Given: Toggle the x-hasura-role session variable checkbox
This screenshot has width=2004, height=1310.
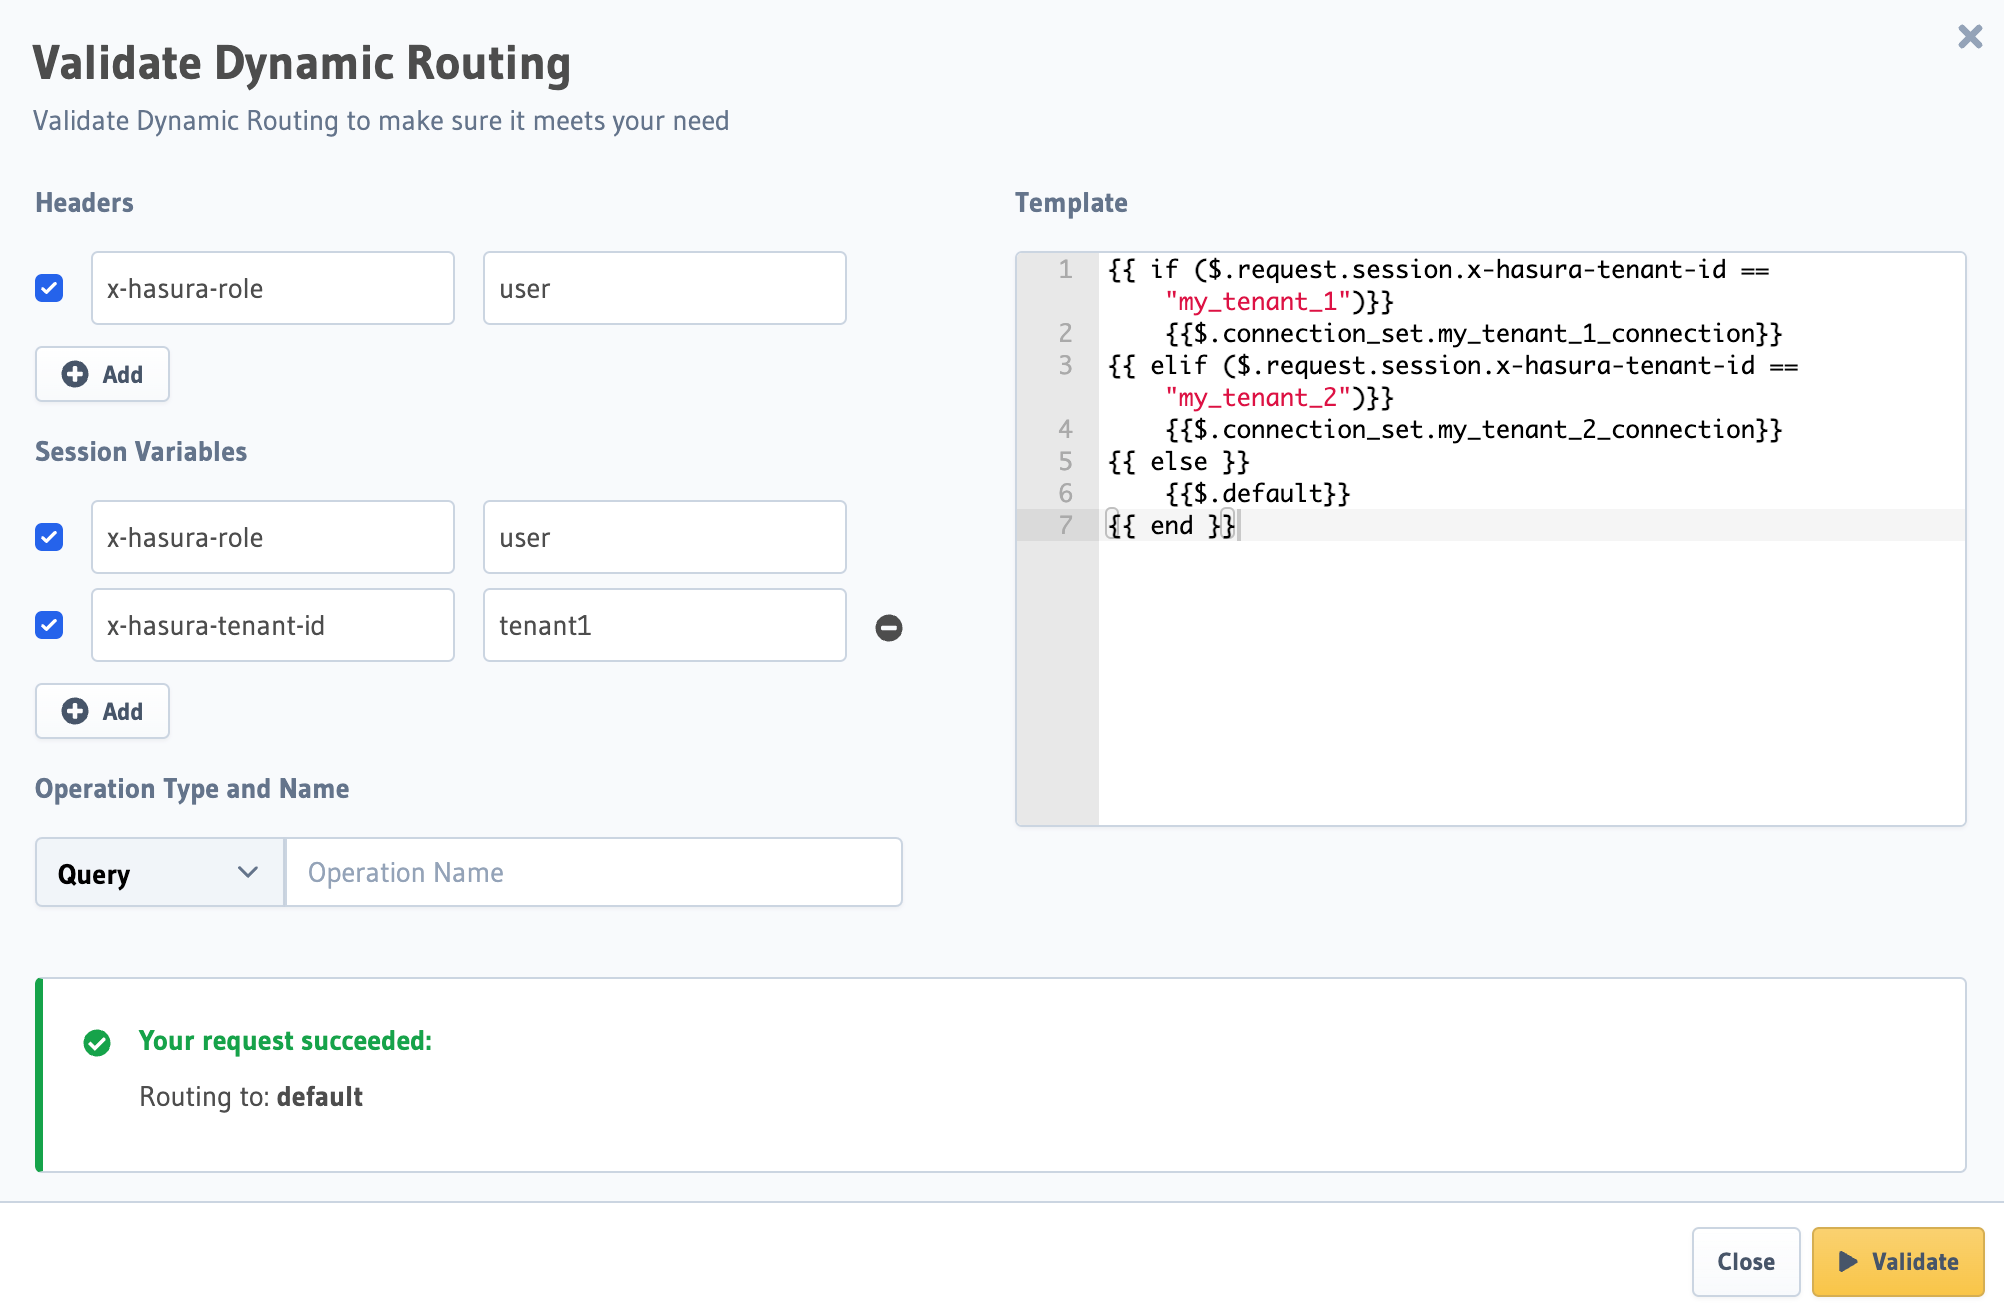Looking at the screenshot, I should [50, 538].
